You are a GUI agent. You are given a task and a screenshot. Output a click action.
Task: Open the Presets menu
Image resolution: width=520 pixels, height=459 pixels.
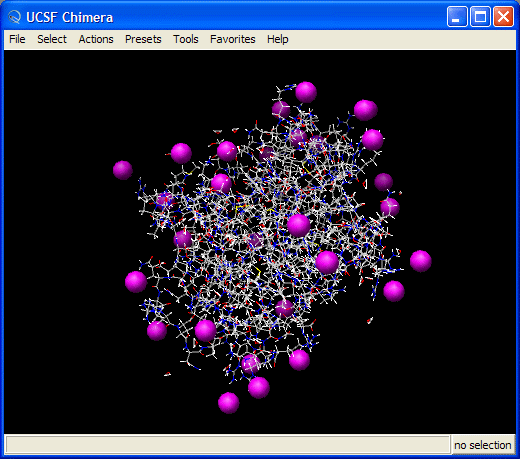pyautogui.click(x=143, y=39)
